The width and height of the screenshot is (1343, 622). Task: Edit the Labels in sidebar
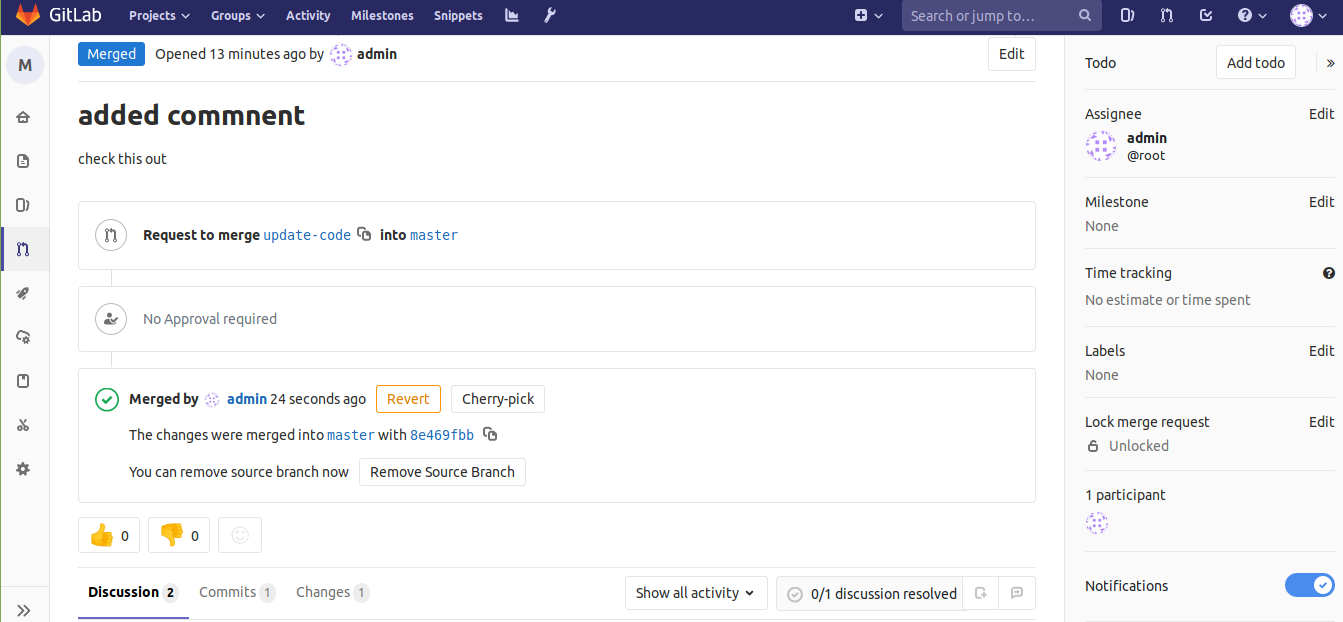1322,351
